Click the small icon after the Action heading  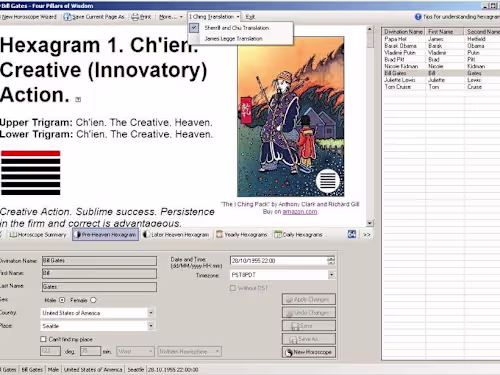78,99
